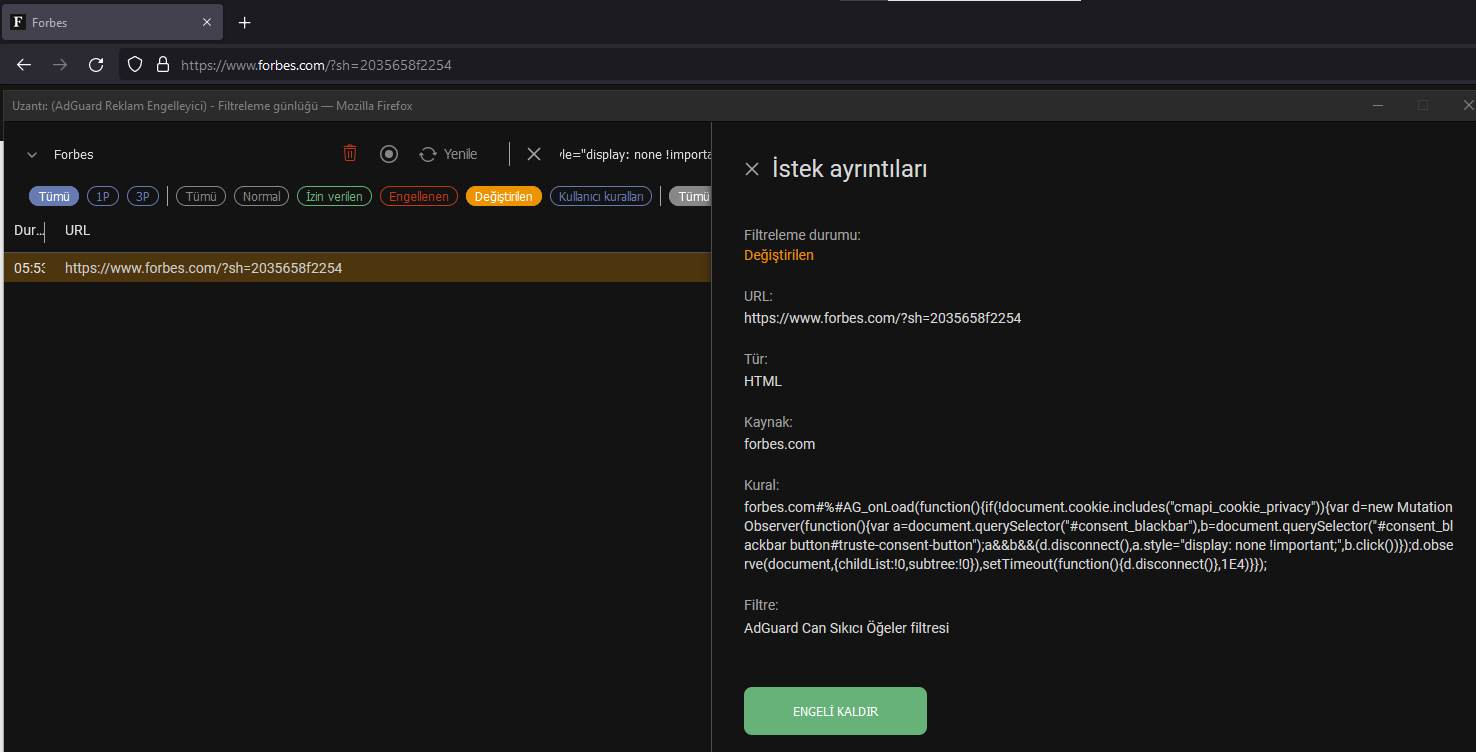1476x752 pixels.
Task: Collapse the Forbes tab group chevron
Action: [30, 154]
